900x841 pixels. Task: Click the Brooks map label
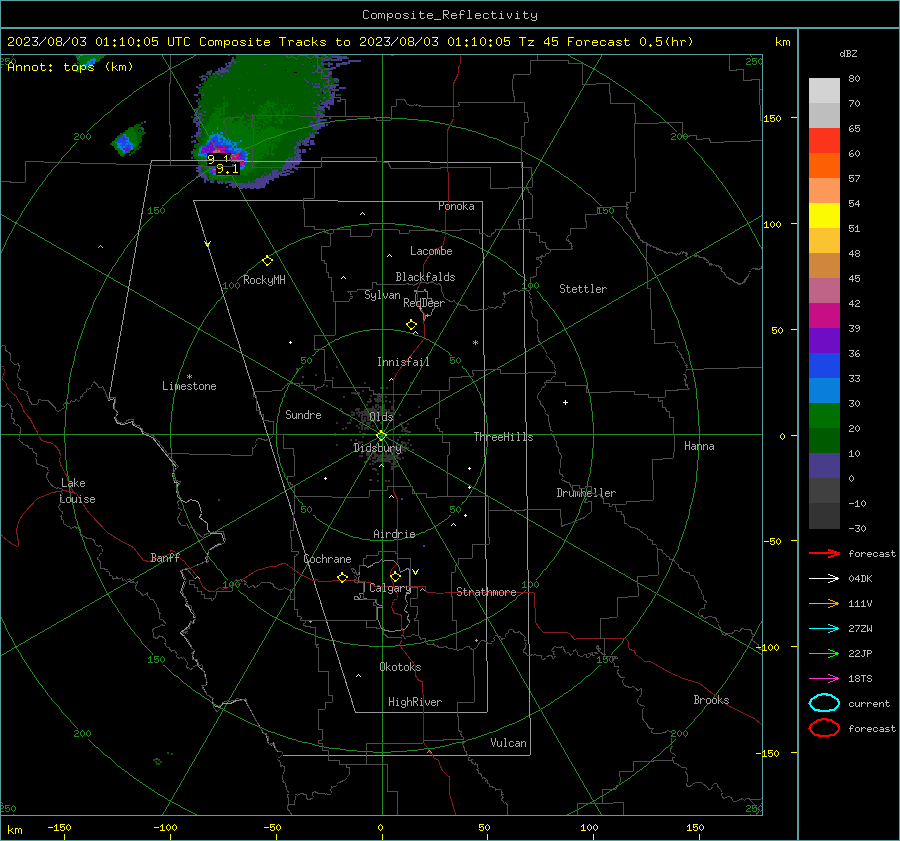tap(711, 700)
